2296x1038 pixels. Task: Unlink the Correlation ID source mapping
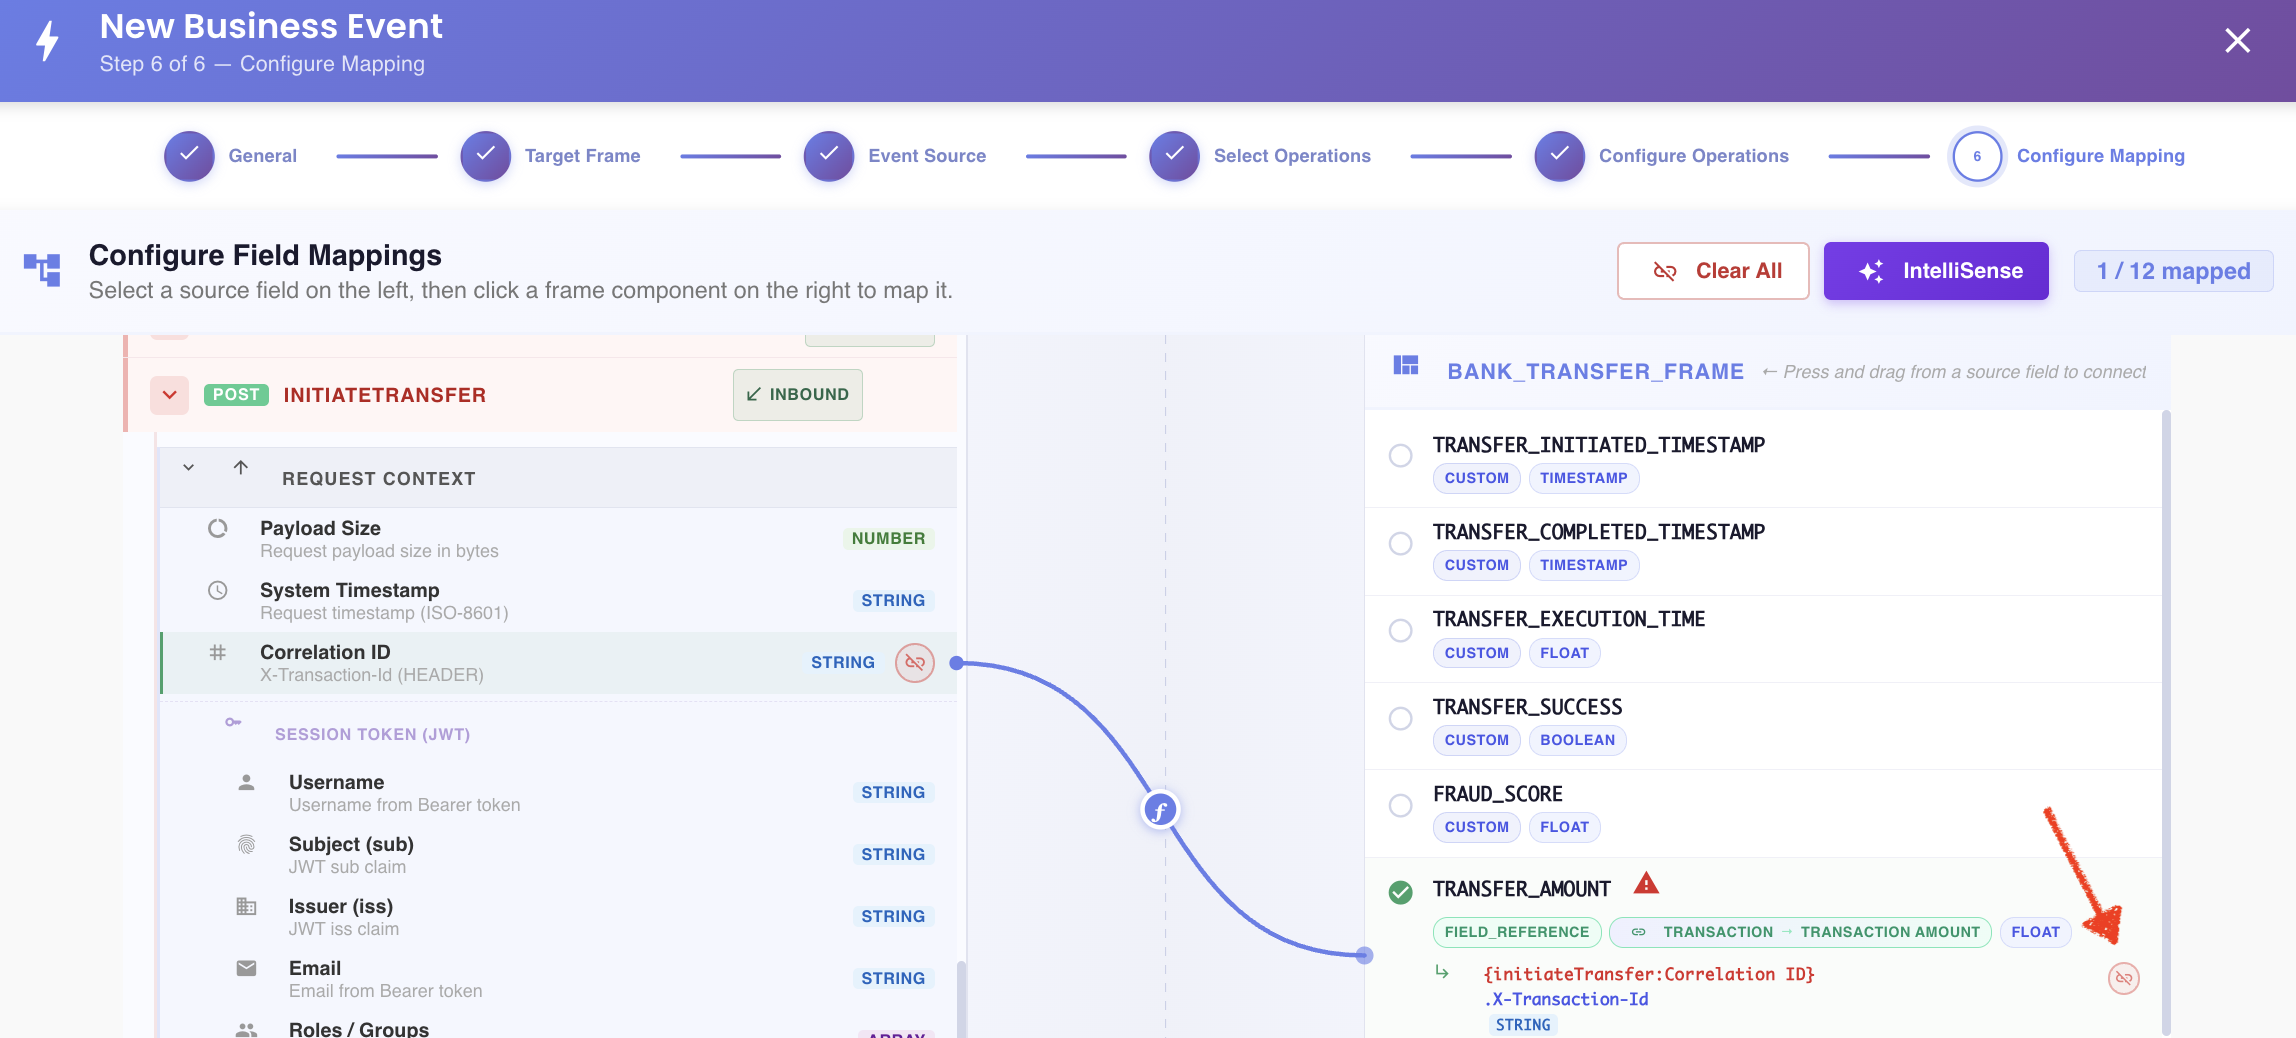[x=914, y=662]
